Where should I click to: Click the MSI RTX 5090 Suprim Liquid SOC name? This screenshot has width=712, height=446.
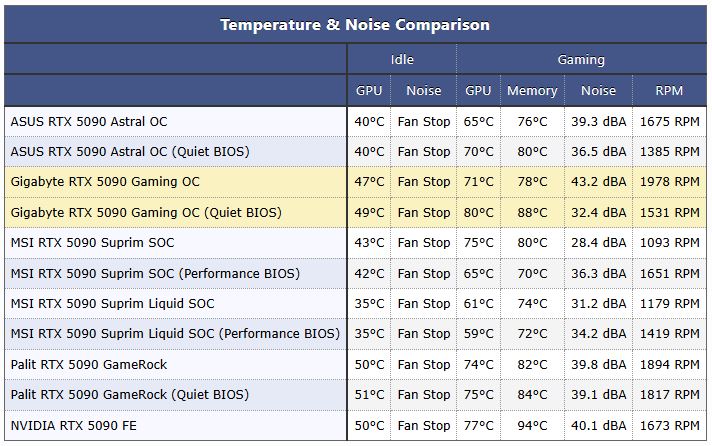112,303
